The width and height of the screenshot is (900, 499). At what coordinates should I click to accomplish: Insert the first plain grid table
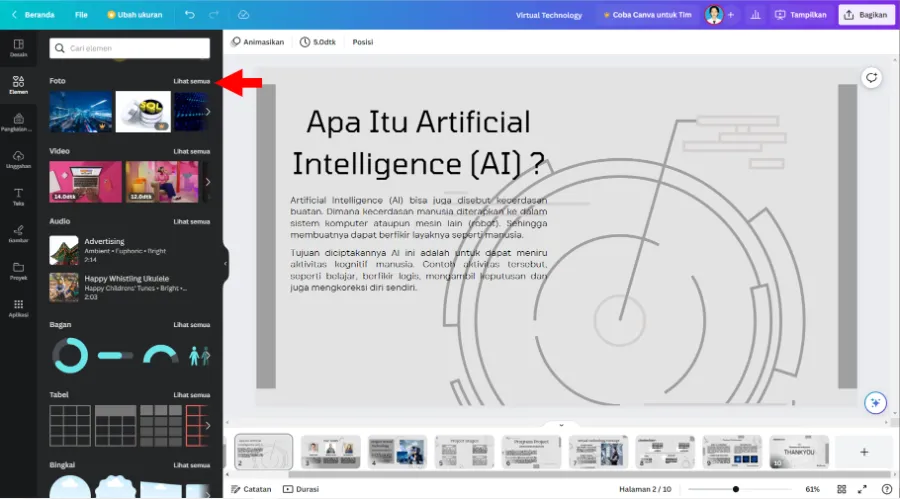70,426
